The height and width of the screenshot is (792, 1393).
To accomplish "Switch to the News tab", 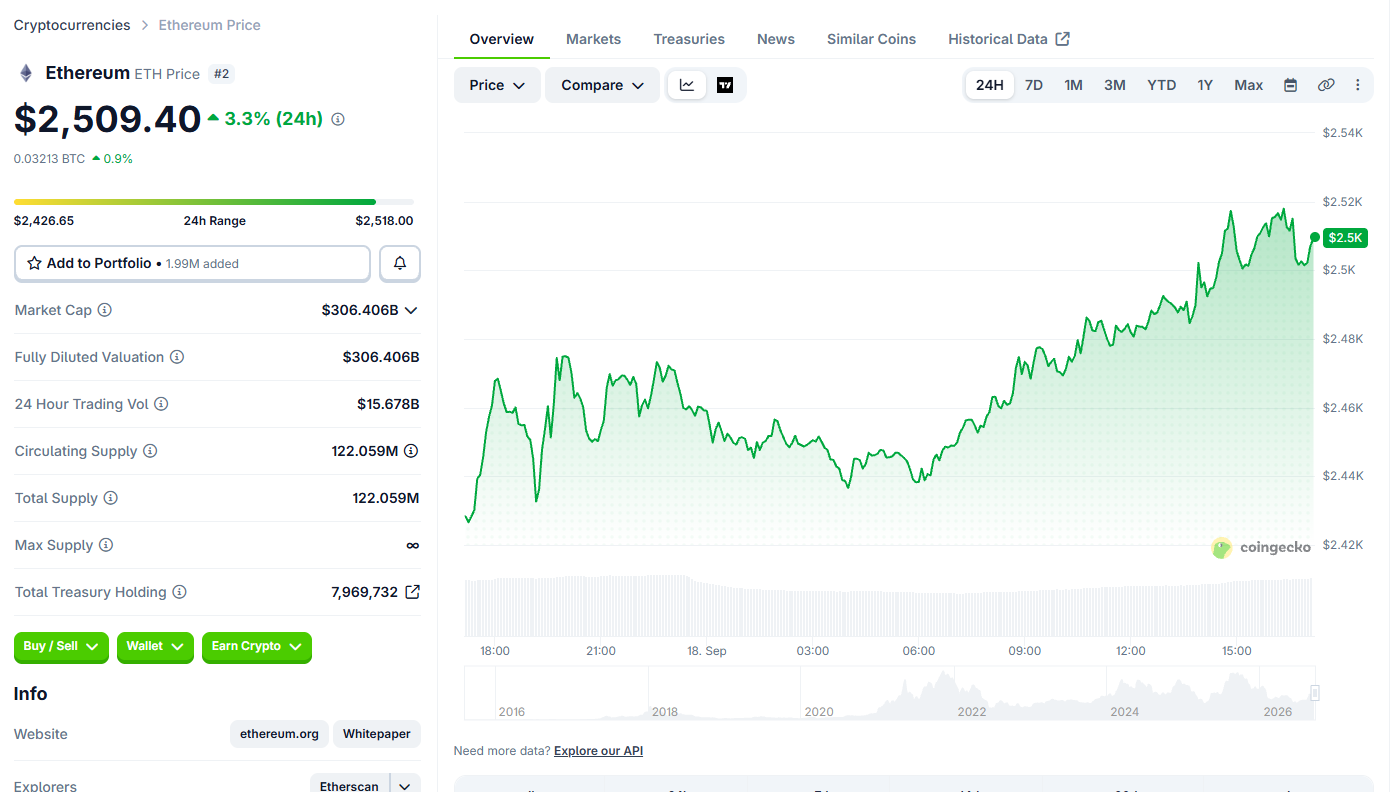I will [776, 39].
